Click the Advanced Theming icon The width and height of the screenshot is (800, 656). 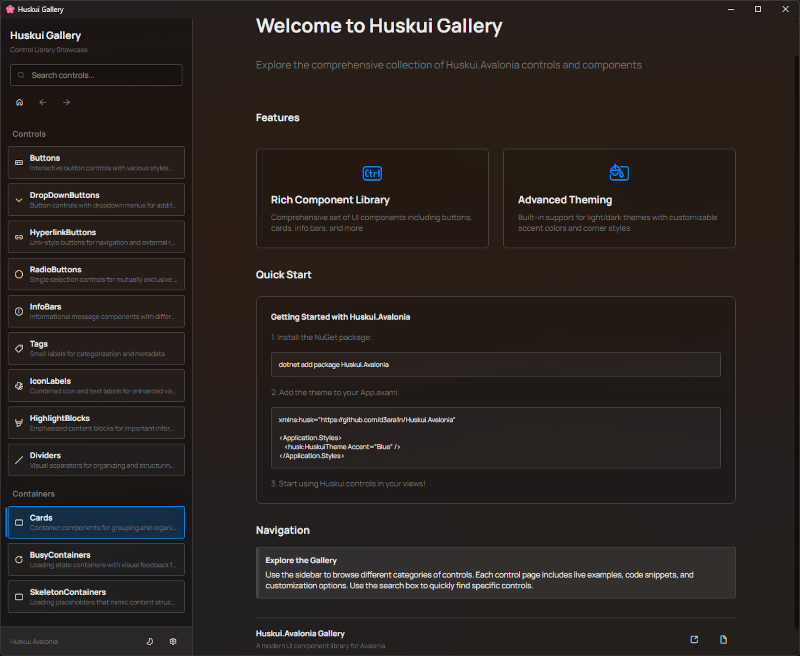point(619,173)
